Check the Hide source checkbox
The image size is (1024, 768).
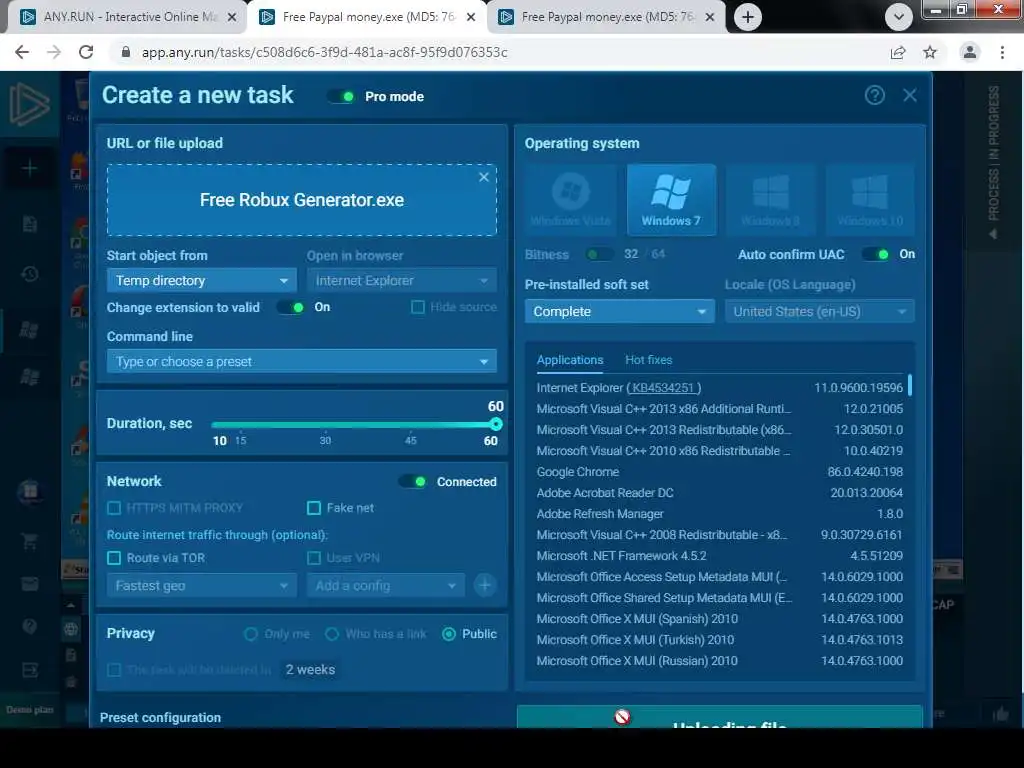[418, 307]
